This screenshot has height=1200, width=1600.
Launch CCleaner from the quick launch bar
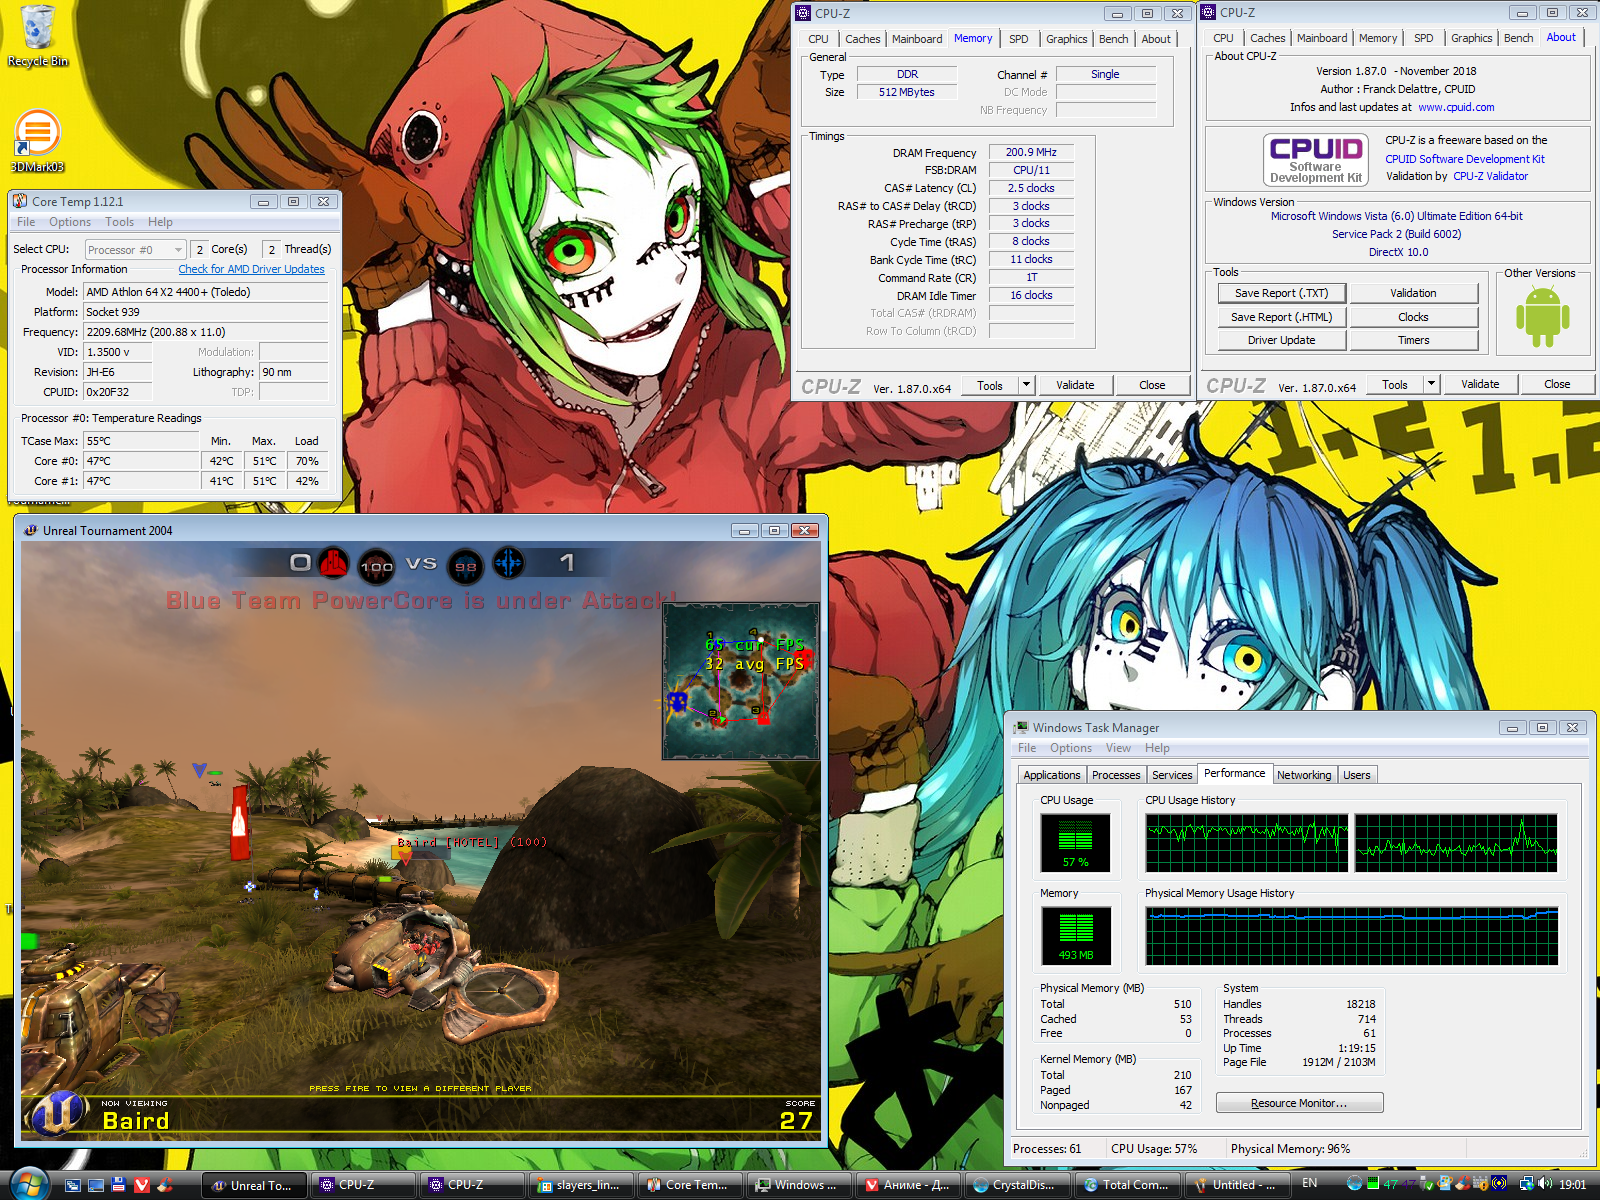coord(165,1185)
